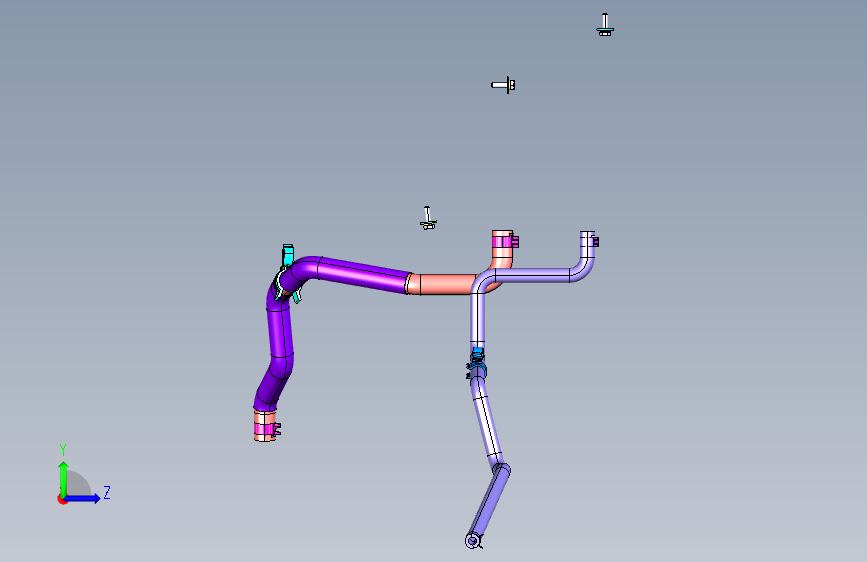867x562 pixels.
Task: Click the red X axis dot on the triad
Action: [62, 499]
